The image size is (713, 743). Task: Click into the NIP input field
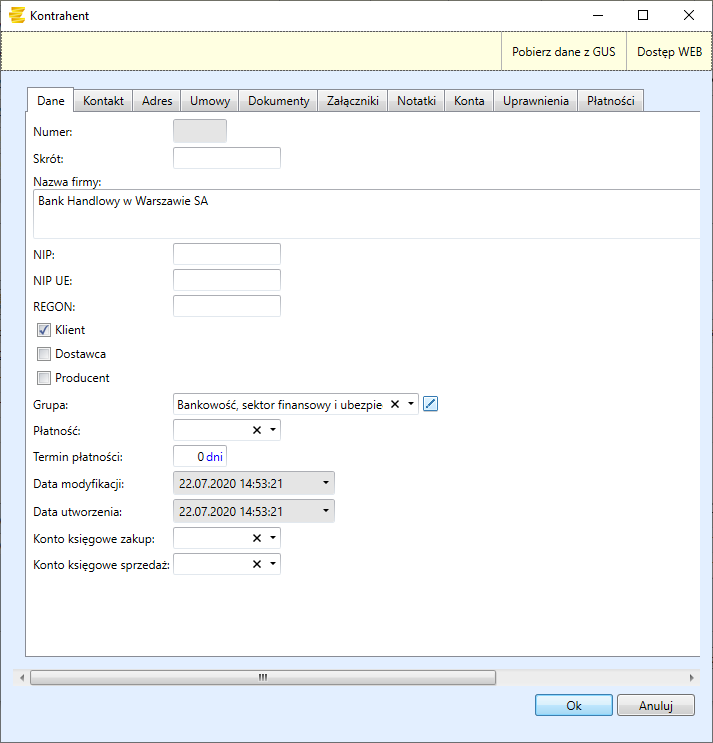227,254
